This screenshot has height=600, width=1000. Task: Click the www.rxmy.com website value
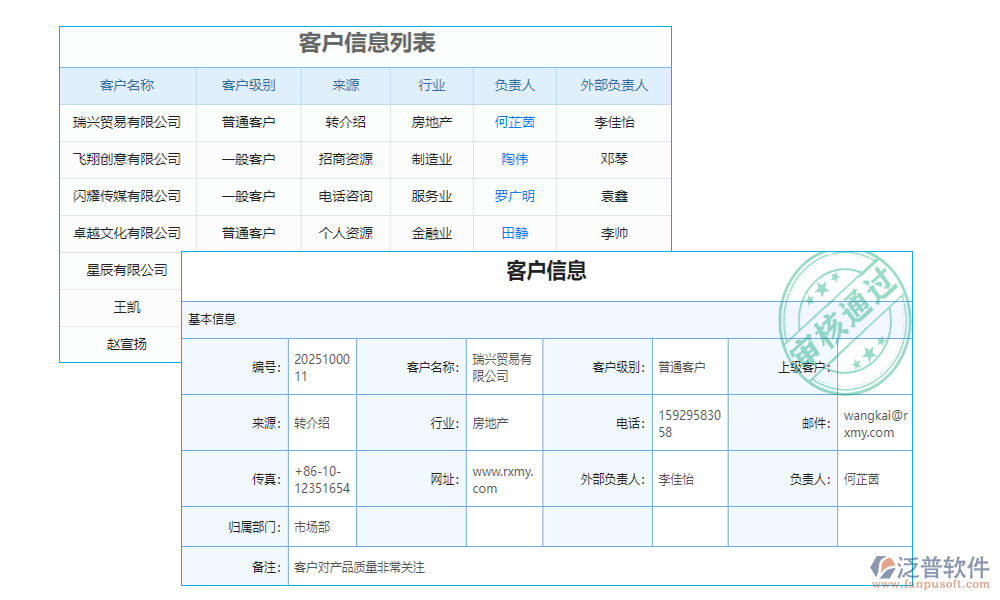[504, 478]
